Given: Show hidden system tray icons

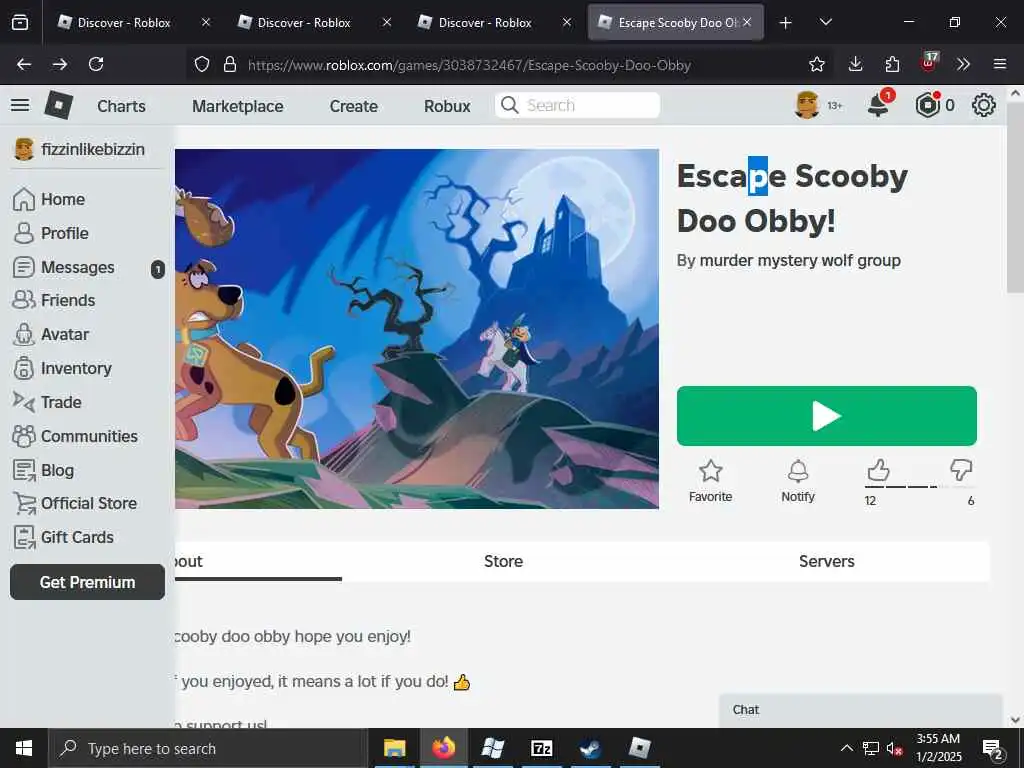Looking at the screenshot, I should (846, 748).
